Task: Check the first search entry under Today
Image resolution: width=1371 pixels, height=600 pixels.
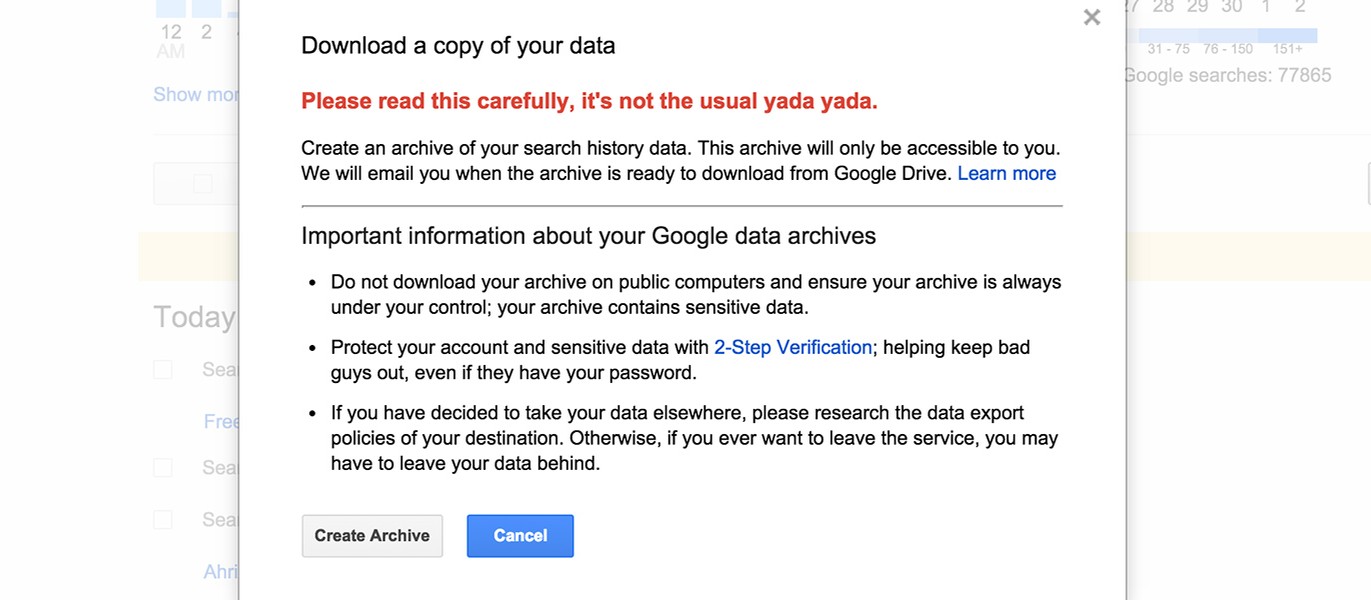Action: coord(163,370)
